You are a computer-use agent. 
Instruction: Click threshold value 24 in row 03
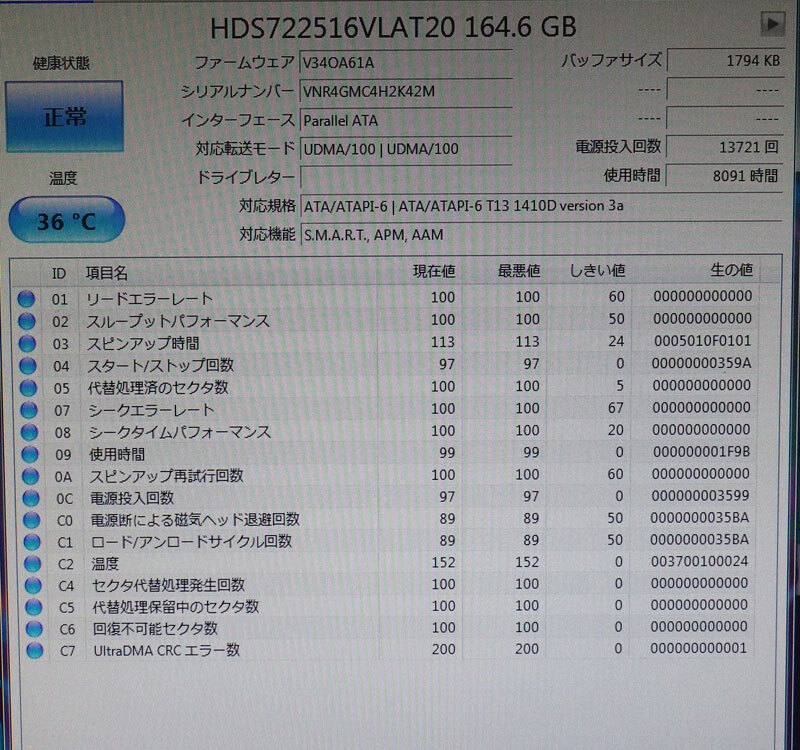point(616,341)
